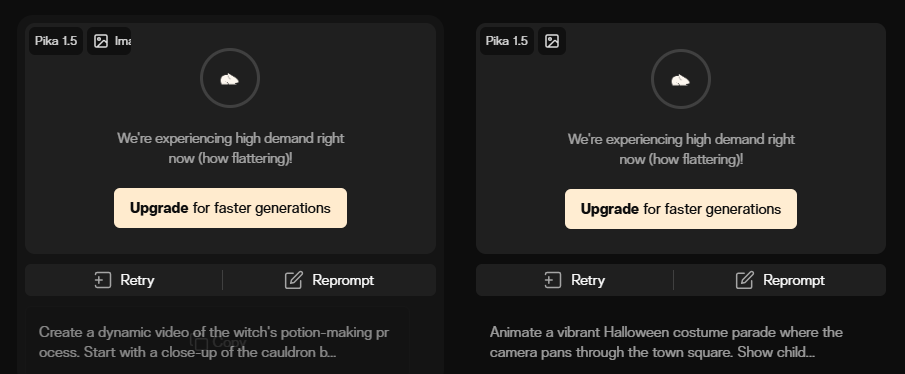The height and width of the screenshot is (374, 905).
Task: Click the left card's high demand message
Action: click(x=230, y=148)
